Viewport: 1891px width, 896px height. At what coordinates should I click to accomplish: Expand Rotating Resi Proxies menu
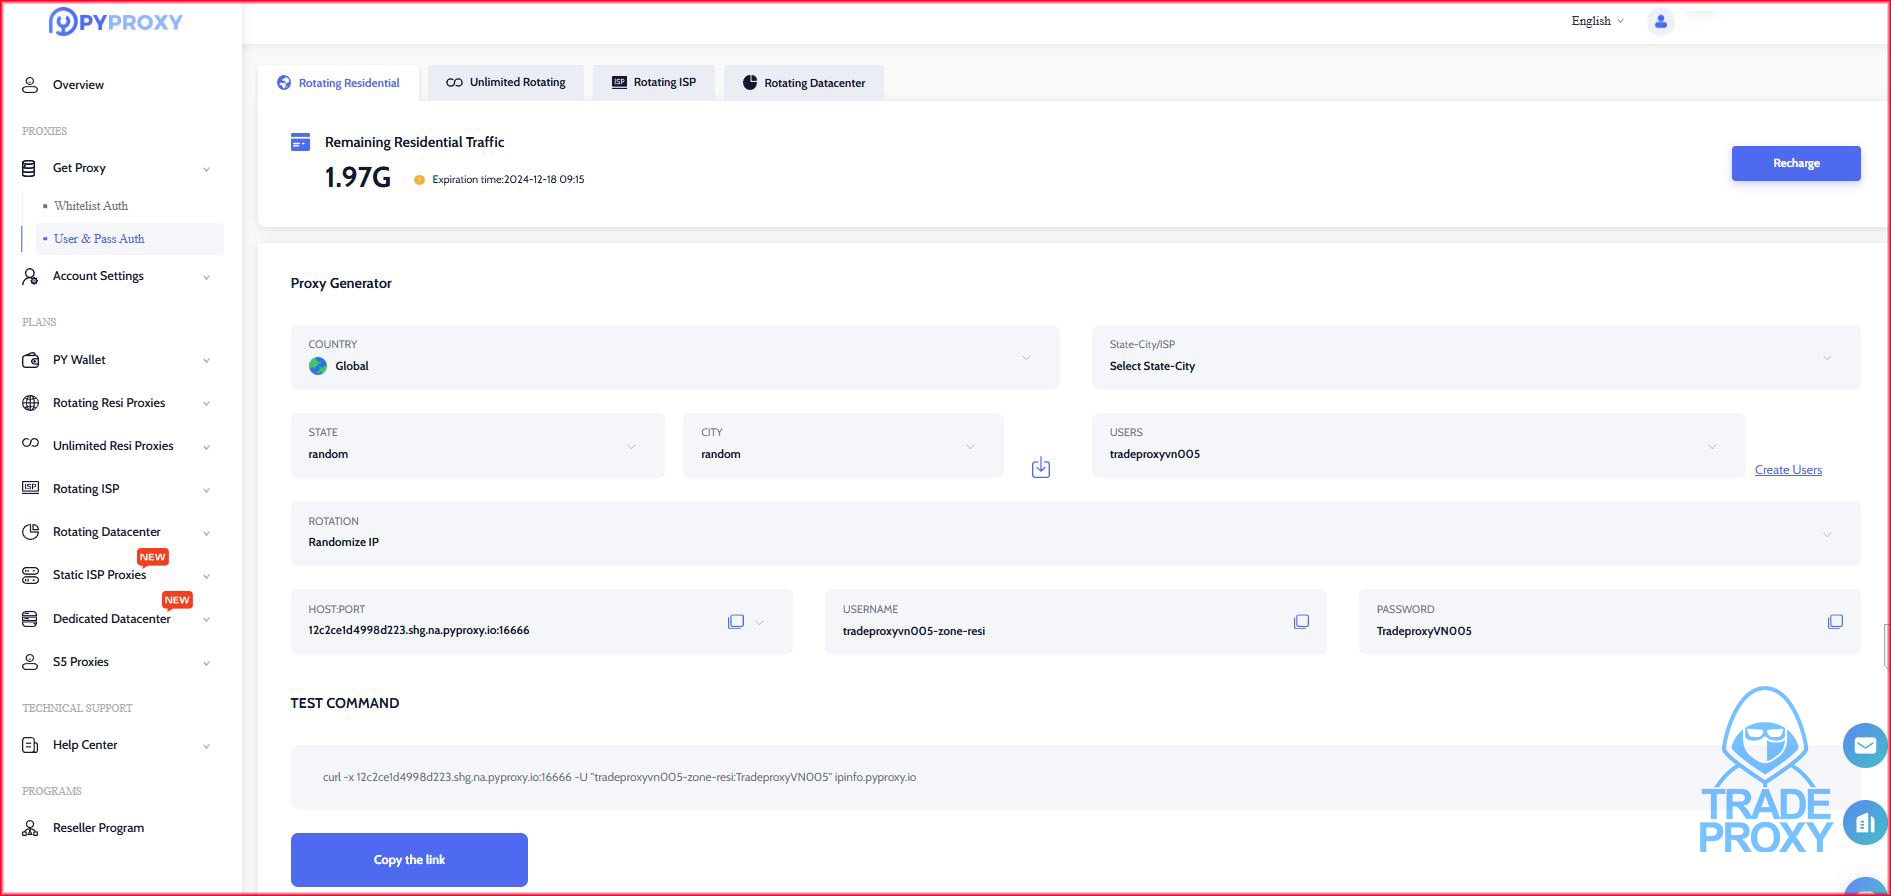(x=206, y=404)
